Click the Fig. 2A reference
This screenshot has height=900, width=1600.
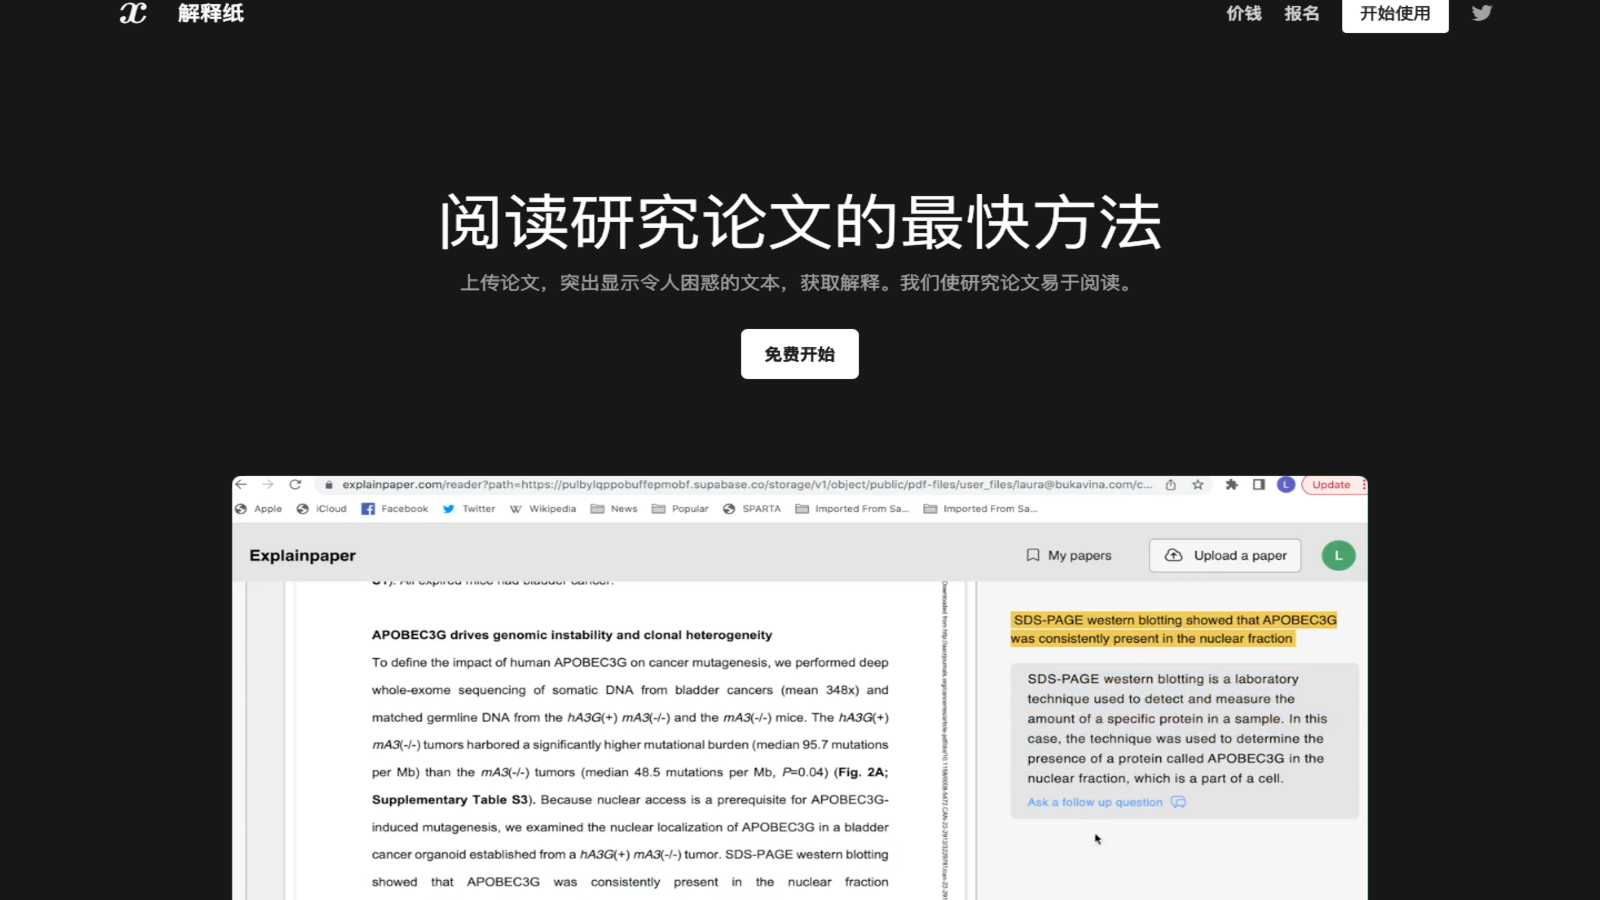click(862, 772)
